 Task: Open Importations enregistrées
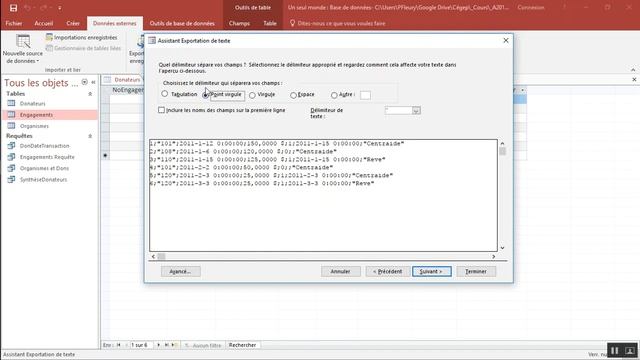[82, 38]
